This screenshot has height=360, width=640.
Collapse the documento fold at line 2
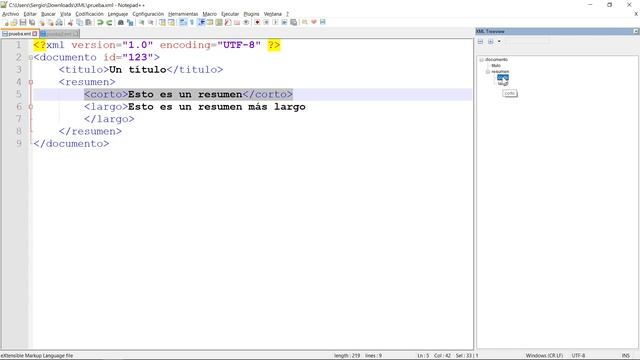31,58
